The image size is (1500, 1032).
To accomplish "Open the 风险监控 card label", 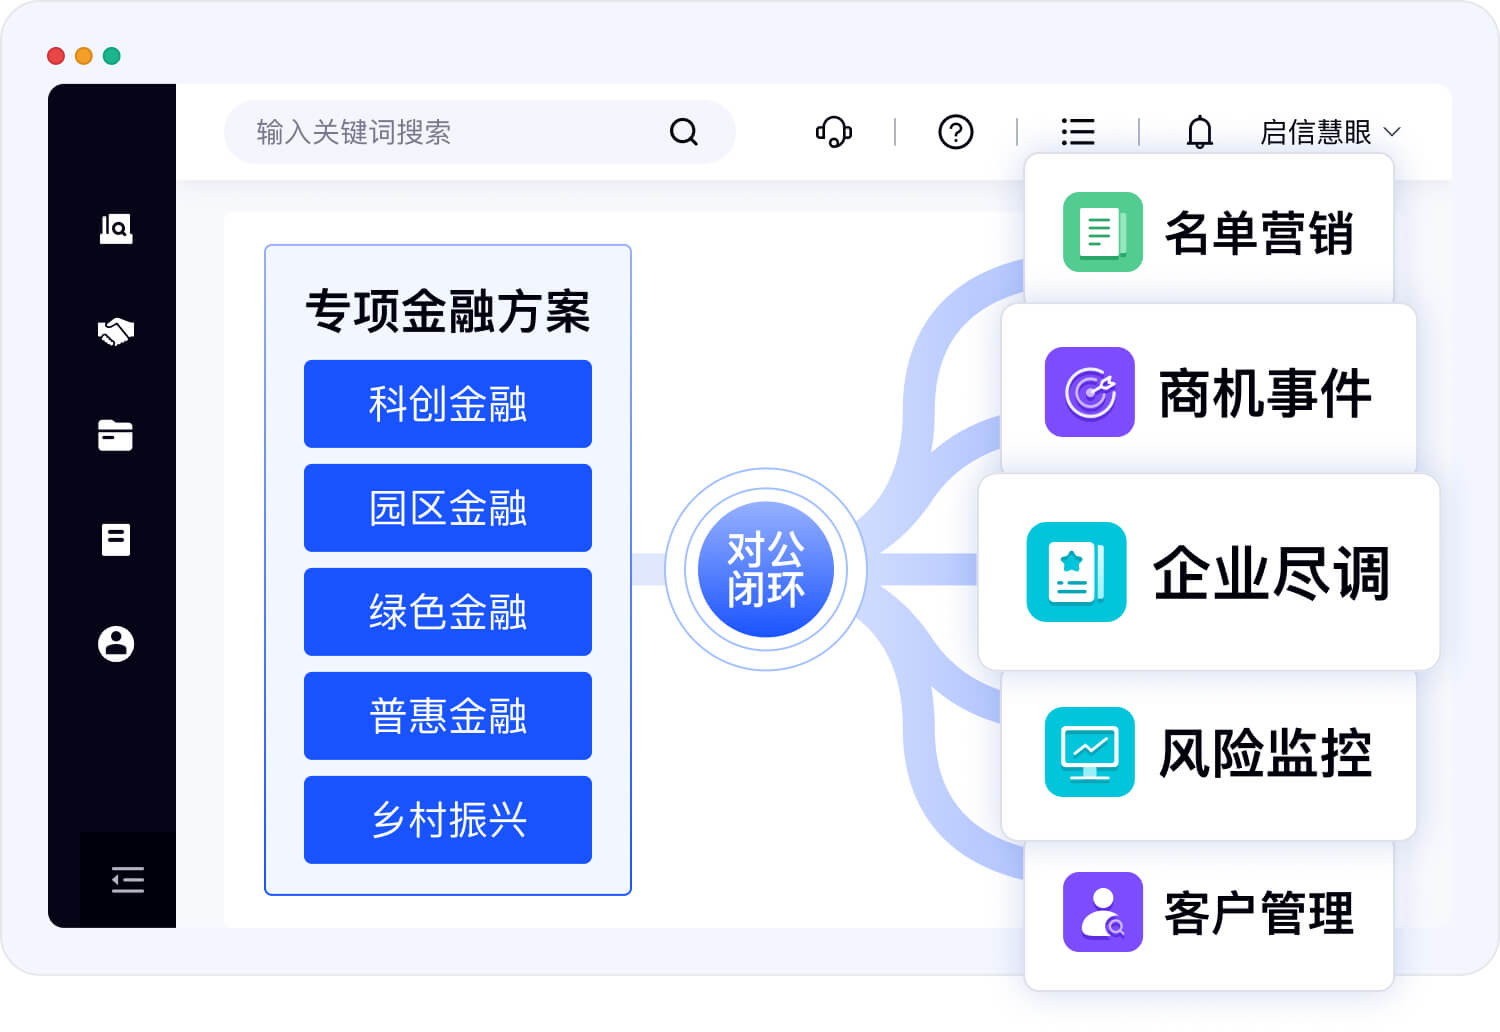I will [x=1265, y=753].
